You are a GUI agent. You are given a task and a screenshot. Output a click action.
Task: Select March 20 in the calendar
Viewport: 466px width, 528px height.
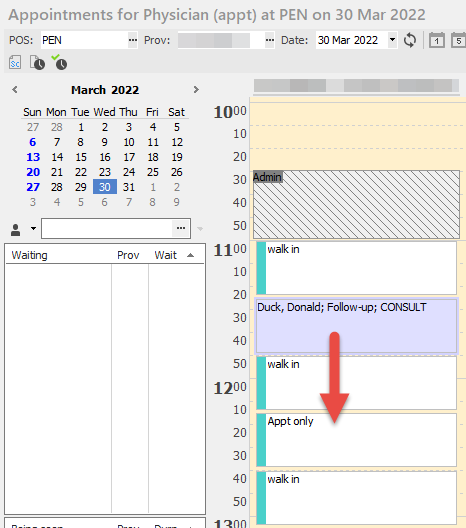pos(33,172)
